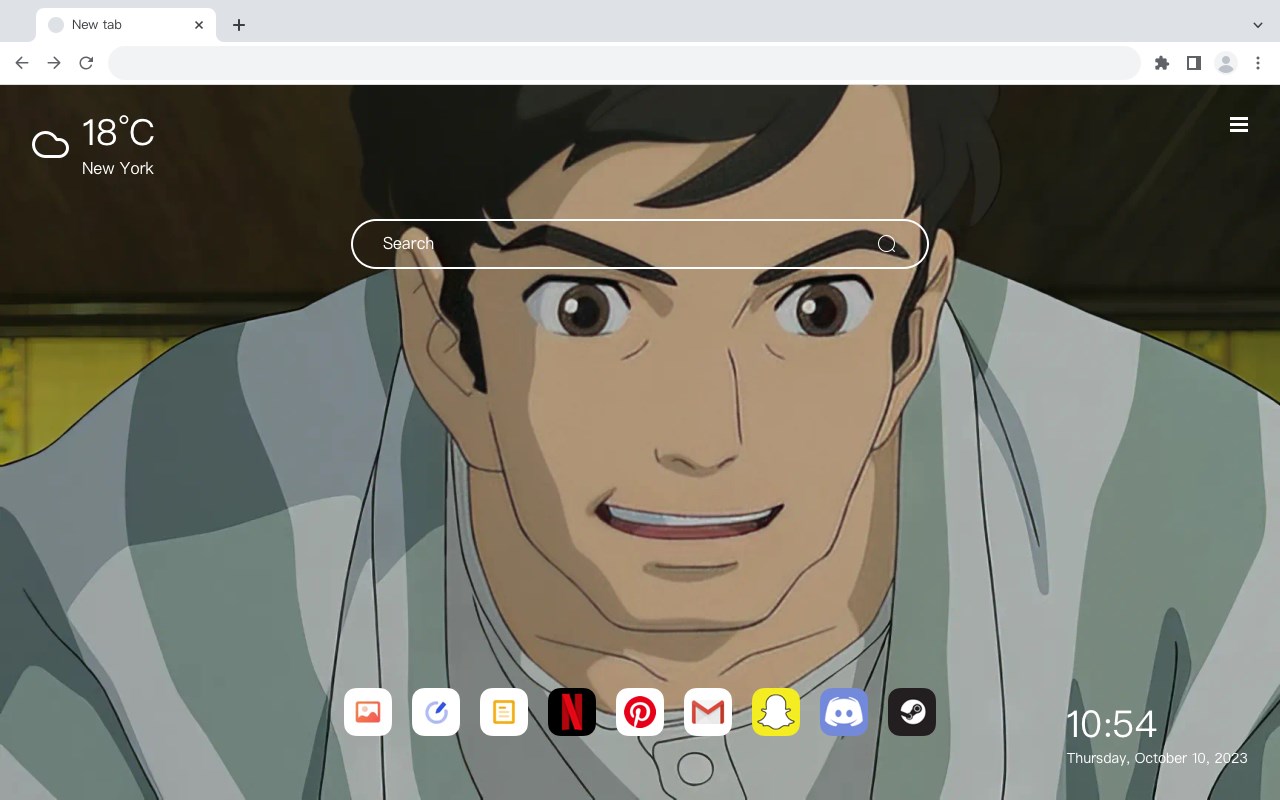Toggle the browser side panel
The image size is (1280, 800).
click(x=1193, y=63)
